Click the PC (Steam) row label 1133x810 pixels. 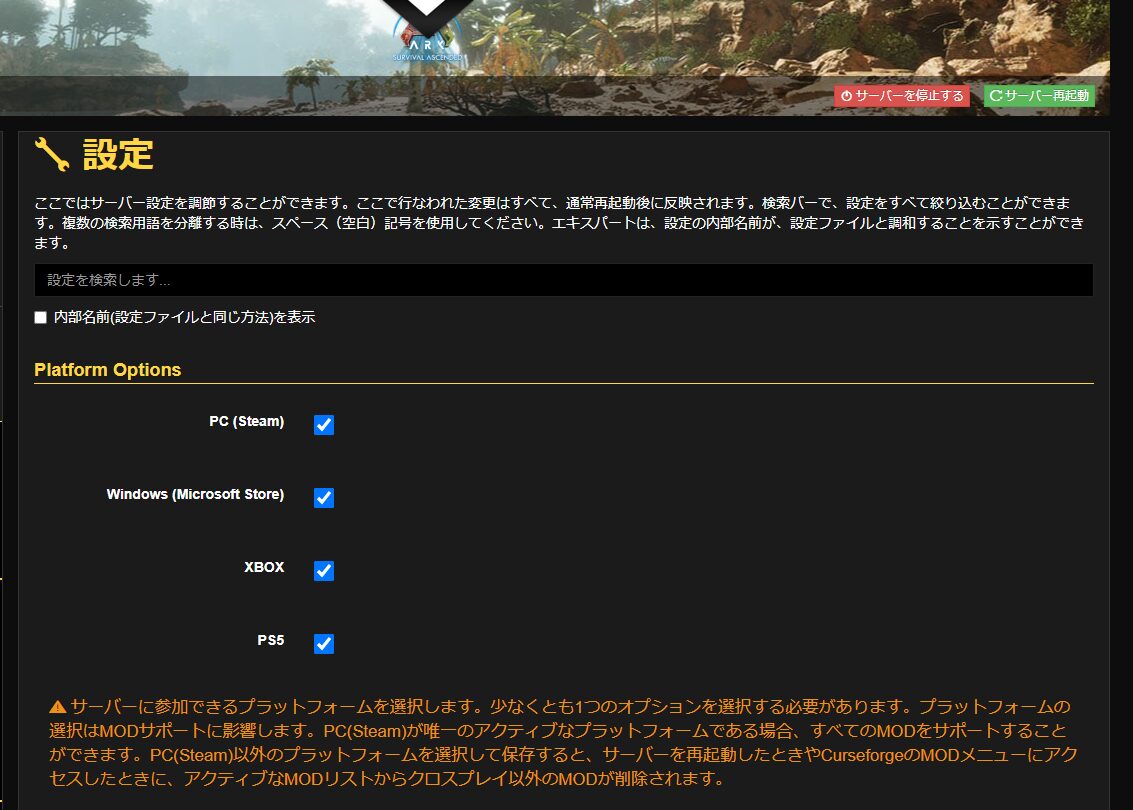(247, 421)
